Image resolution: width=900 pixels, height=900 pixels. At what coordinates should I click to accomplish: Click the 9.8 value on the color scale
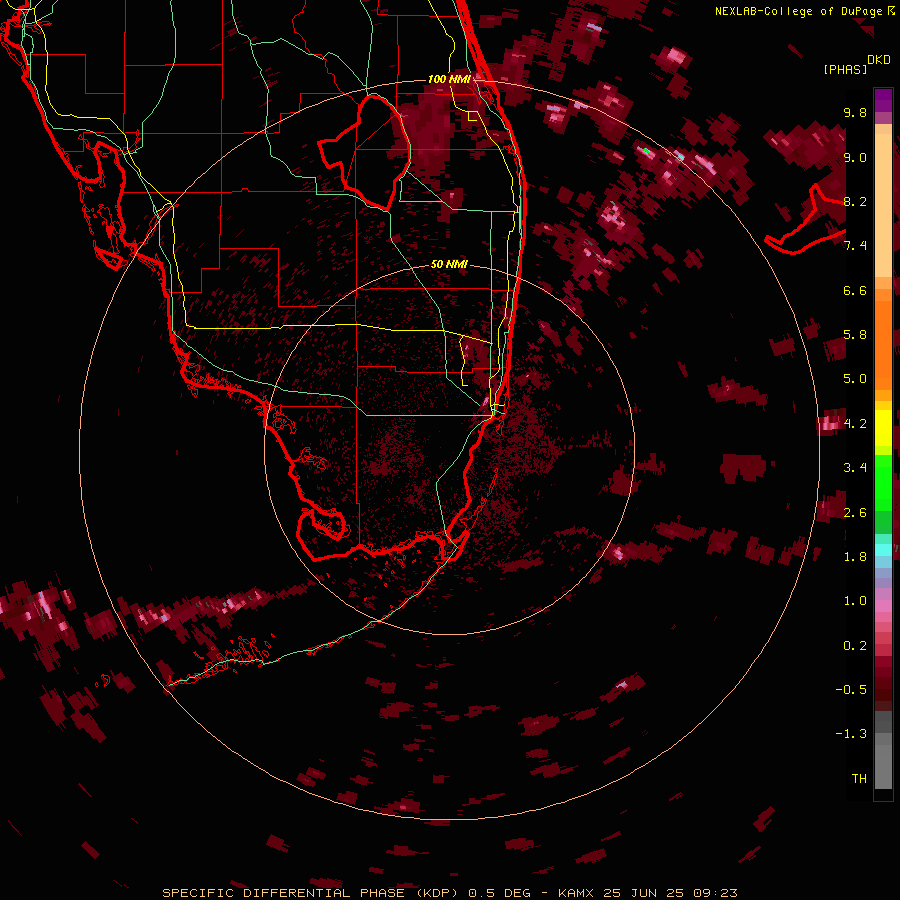click(855, 112)
